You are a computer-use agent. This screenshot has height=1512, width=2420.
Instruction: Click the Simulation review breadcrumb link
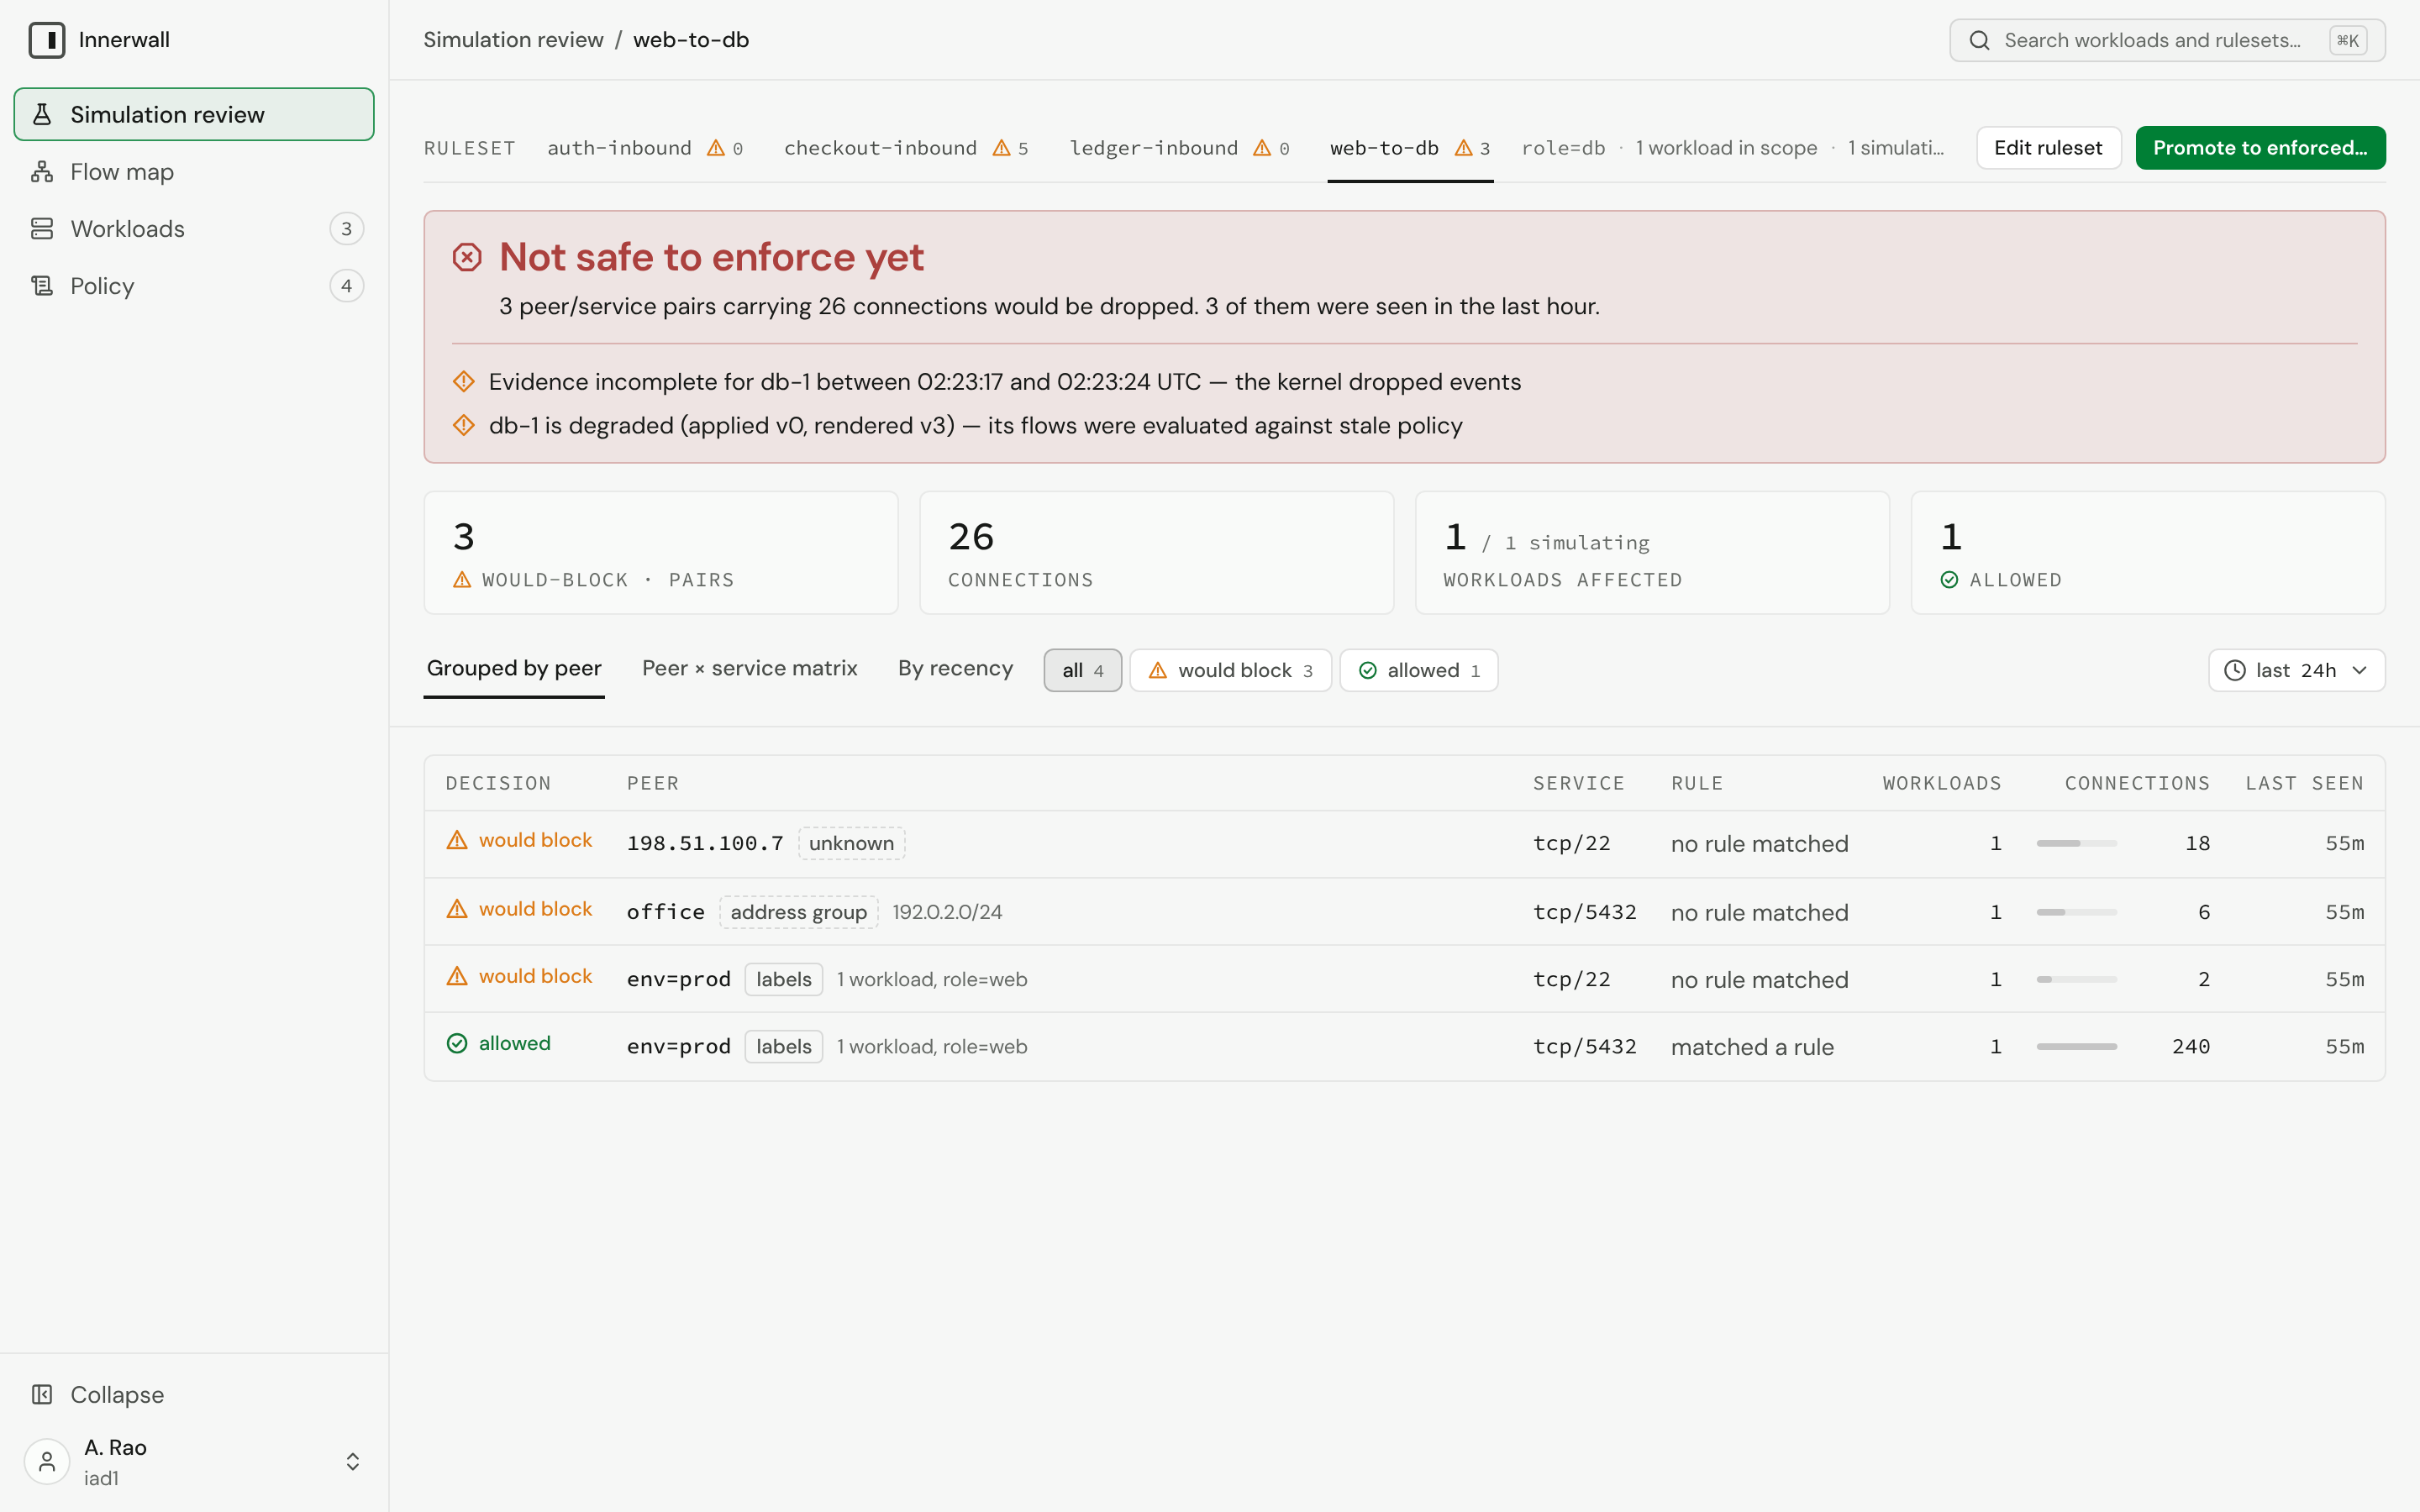[x=513, y=40]
